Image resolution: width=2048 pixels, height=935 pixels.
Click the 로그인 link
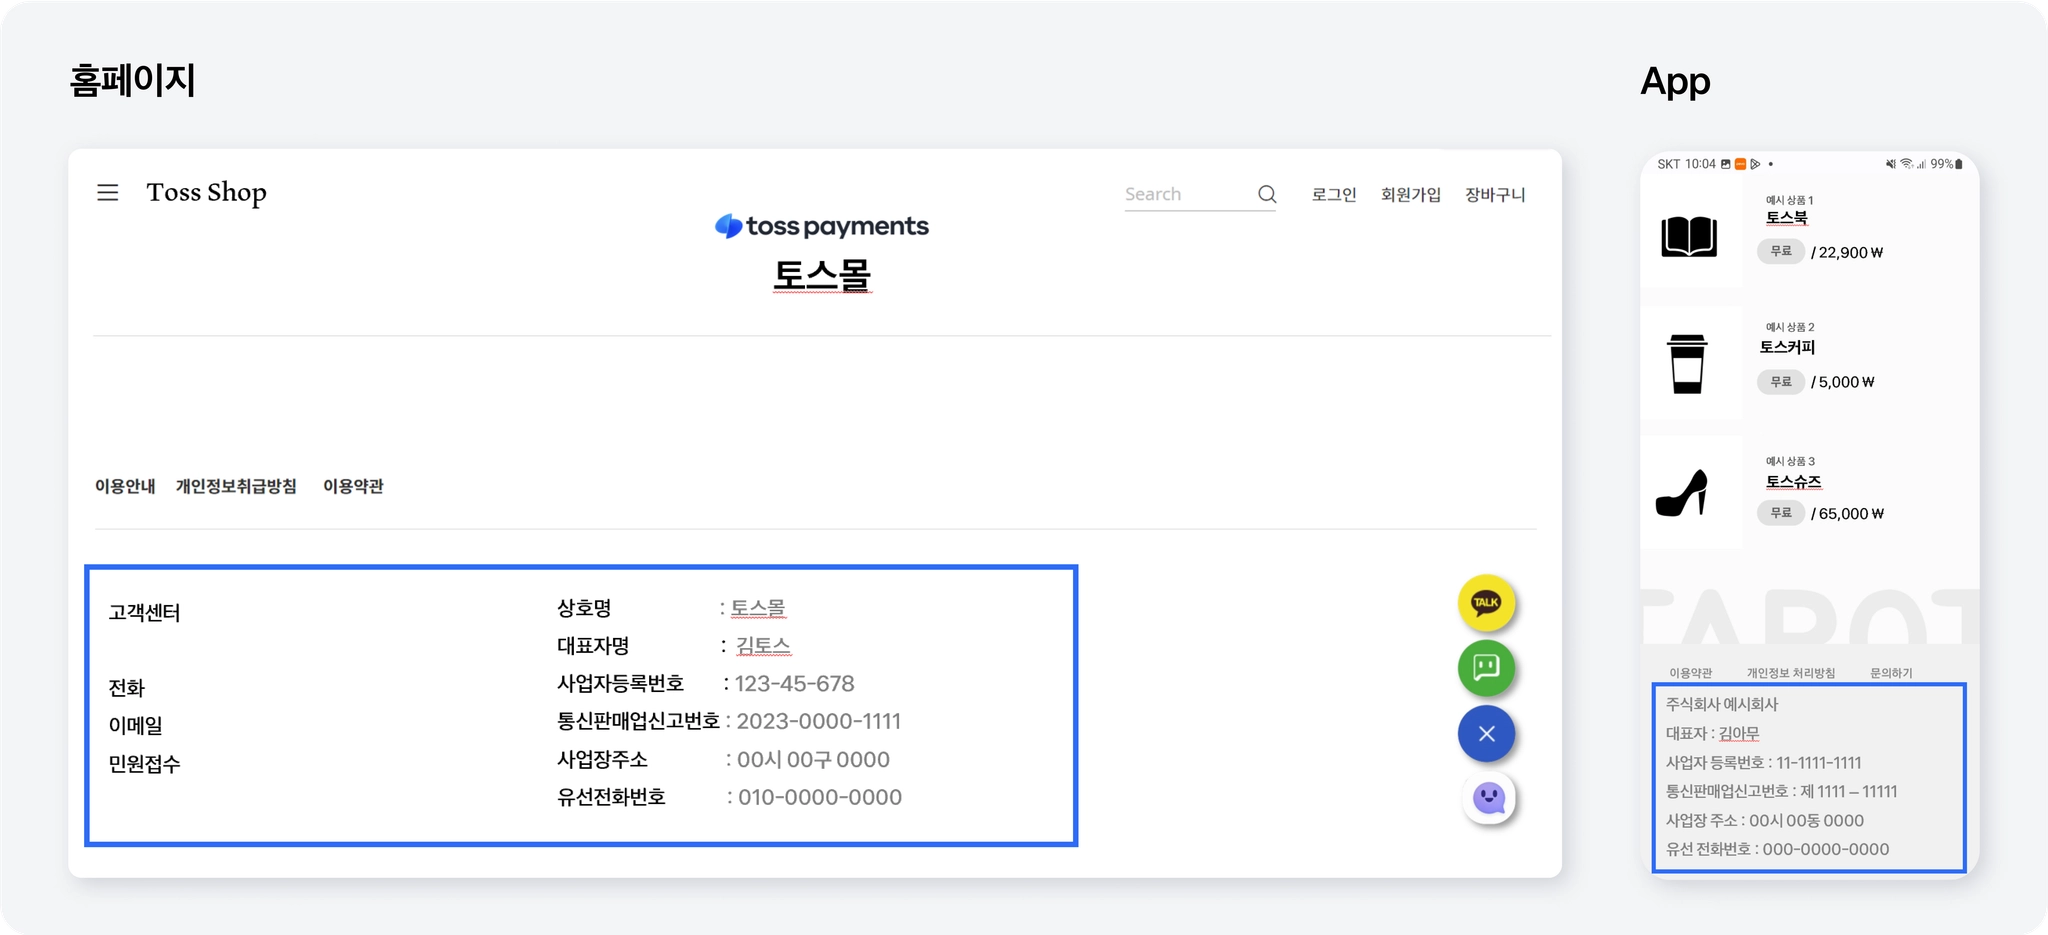coord(1334,195)
